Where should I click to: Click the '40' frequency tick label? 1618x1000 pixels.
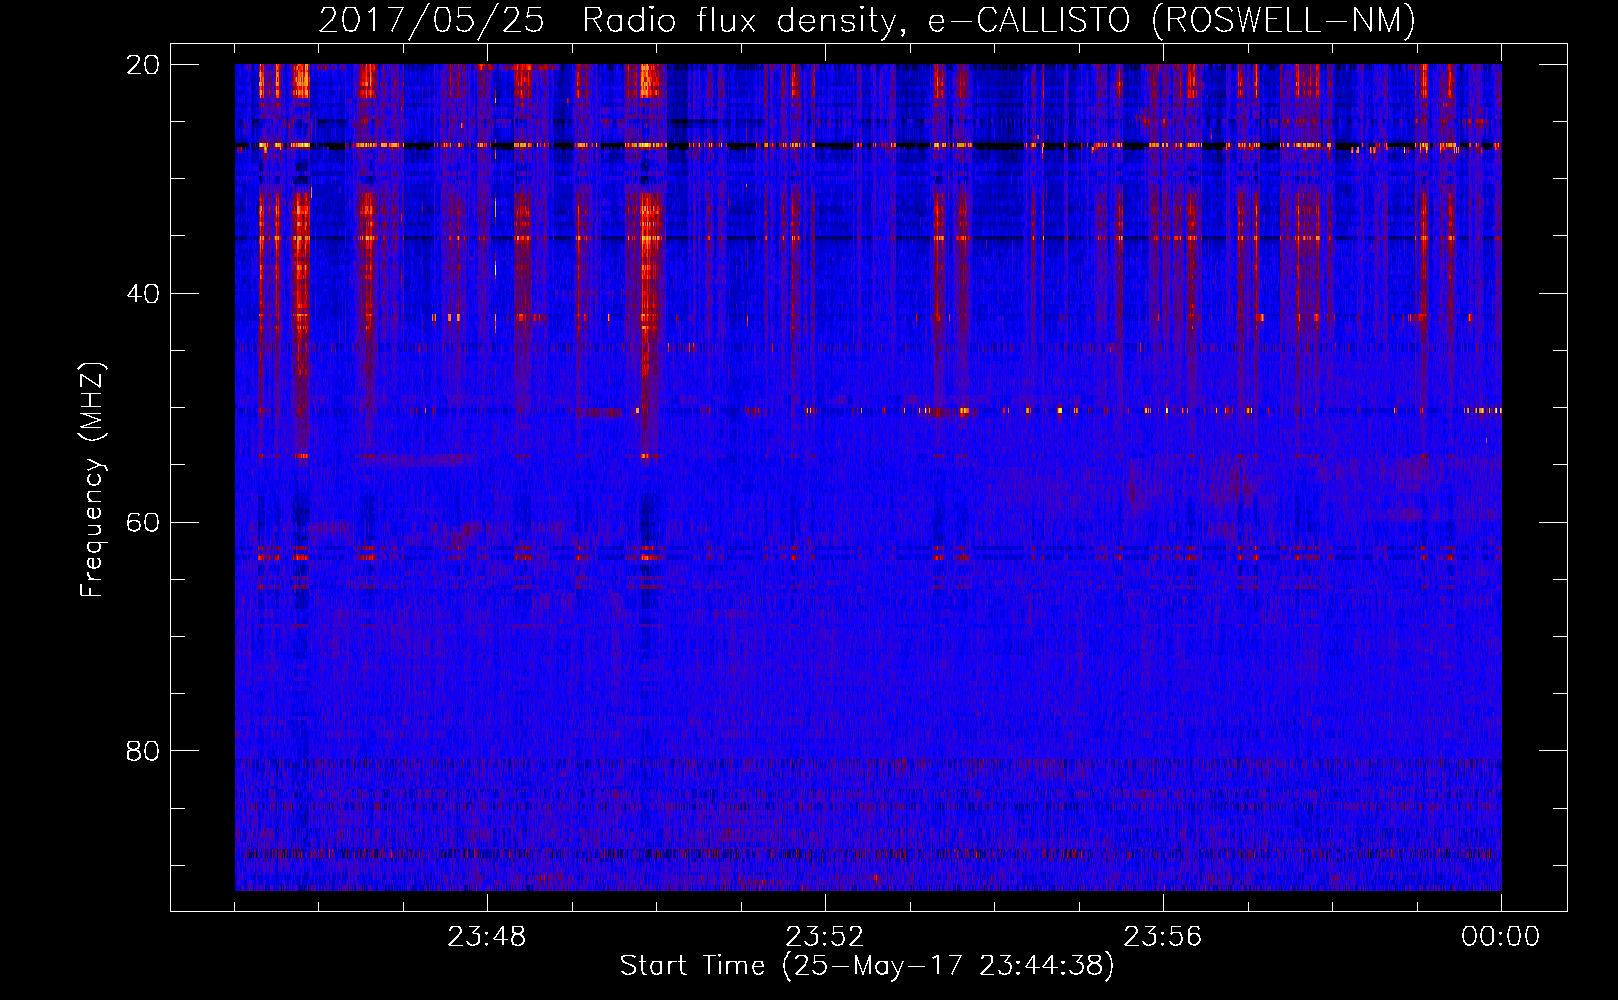click(143, 294)
